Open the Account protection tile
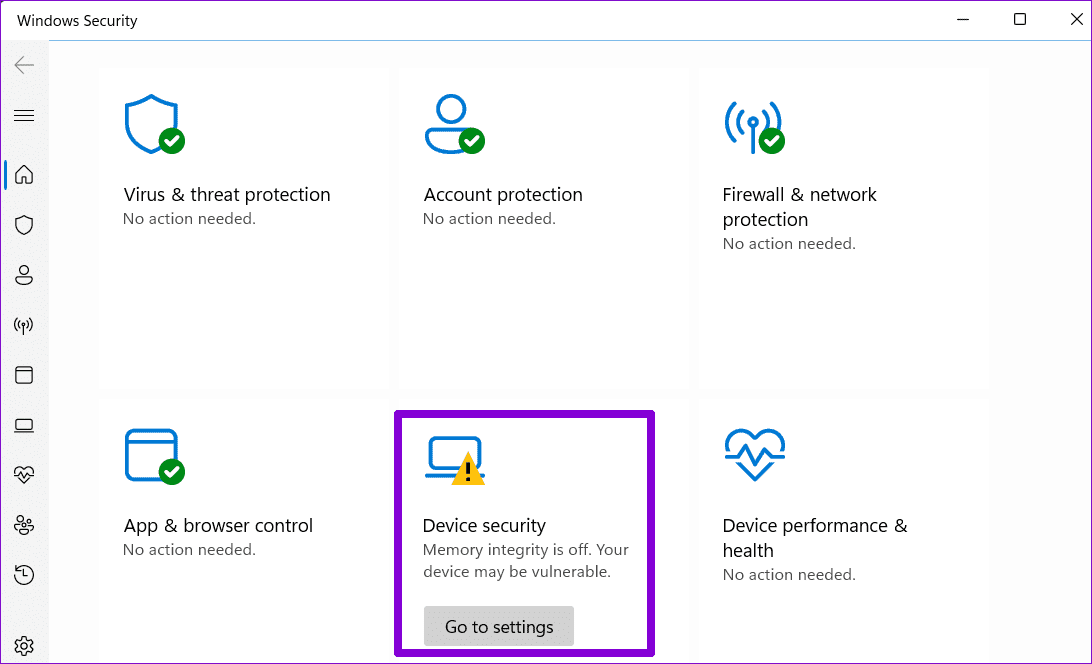 click(x=503, y=195)
